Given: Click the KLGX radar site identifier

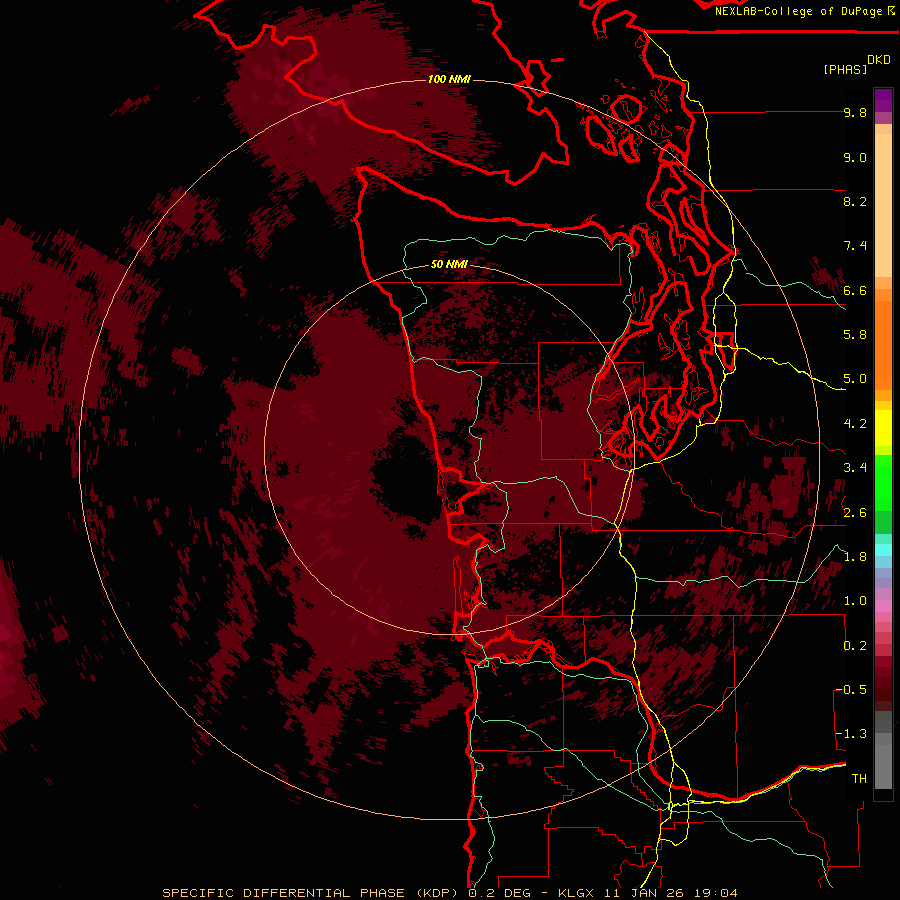Looking at the screenshot, I should [x=577, y=893].
